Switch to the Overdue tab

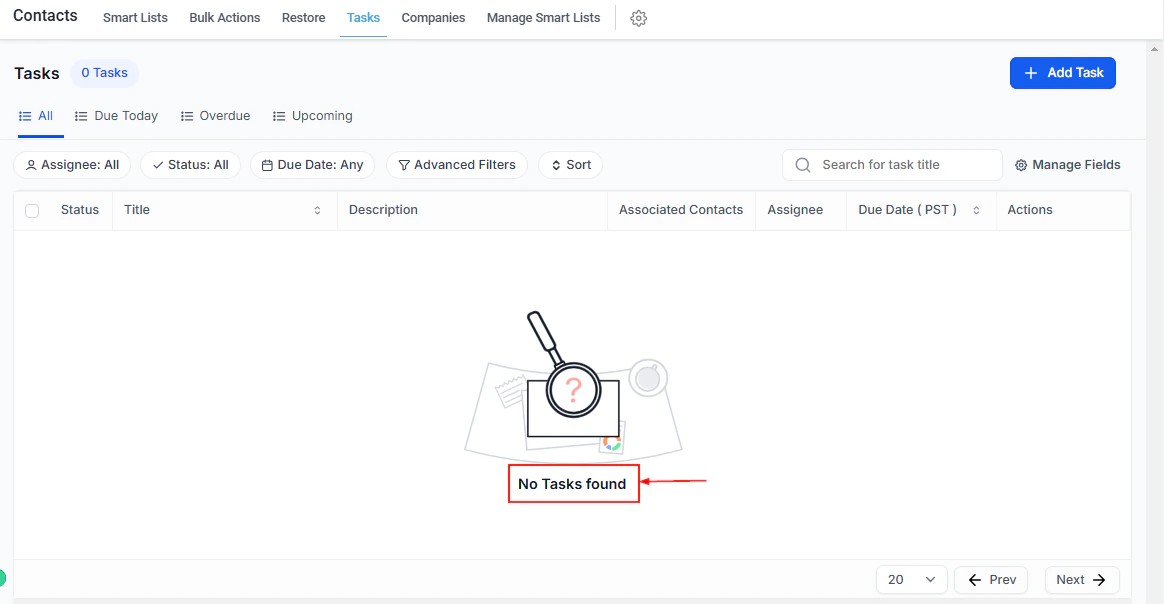224,116
